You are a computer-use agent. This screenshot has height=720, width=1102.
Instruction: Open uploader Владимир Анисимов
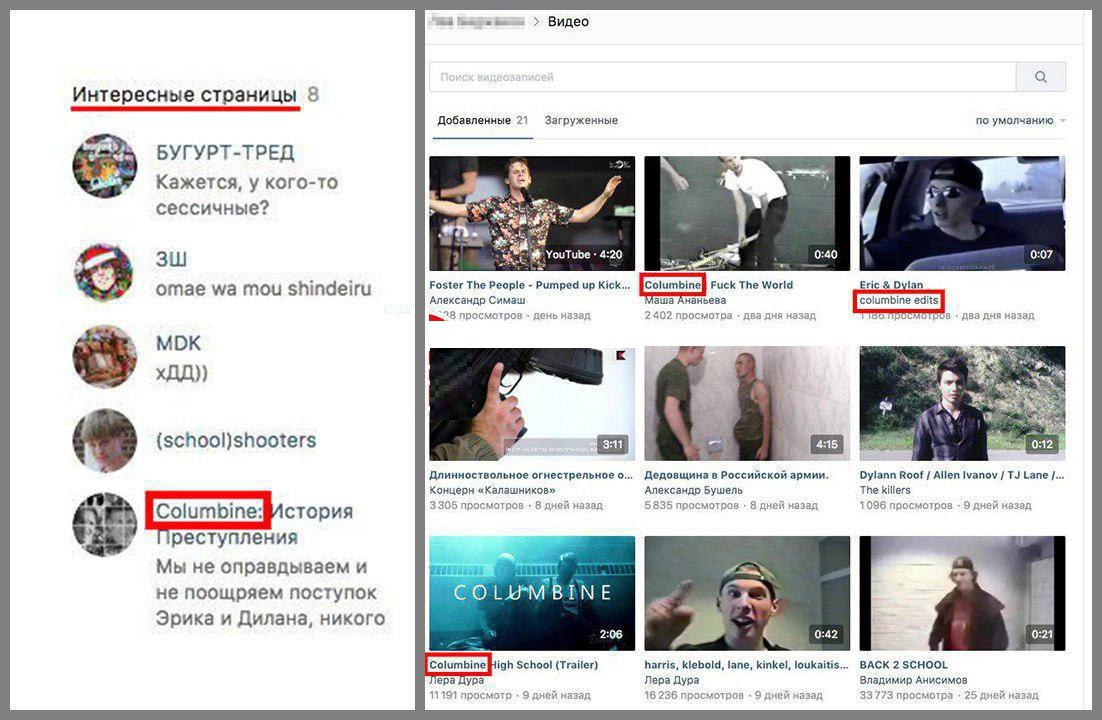pos(913,680)
